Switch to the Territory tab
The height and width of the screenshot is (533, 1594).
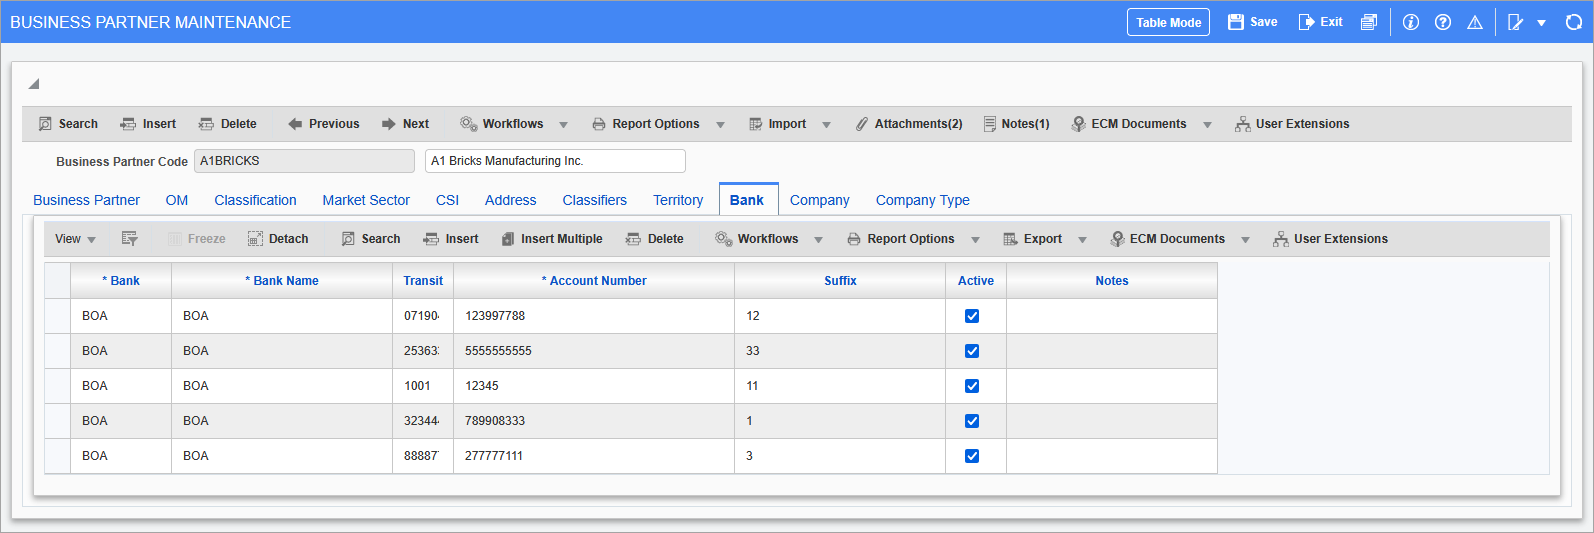(x=678, y=200)
